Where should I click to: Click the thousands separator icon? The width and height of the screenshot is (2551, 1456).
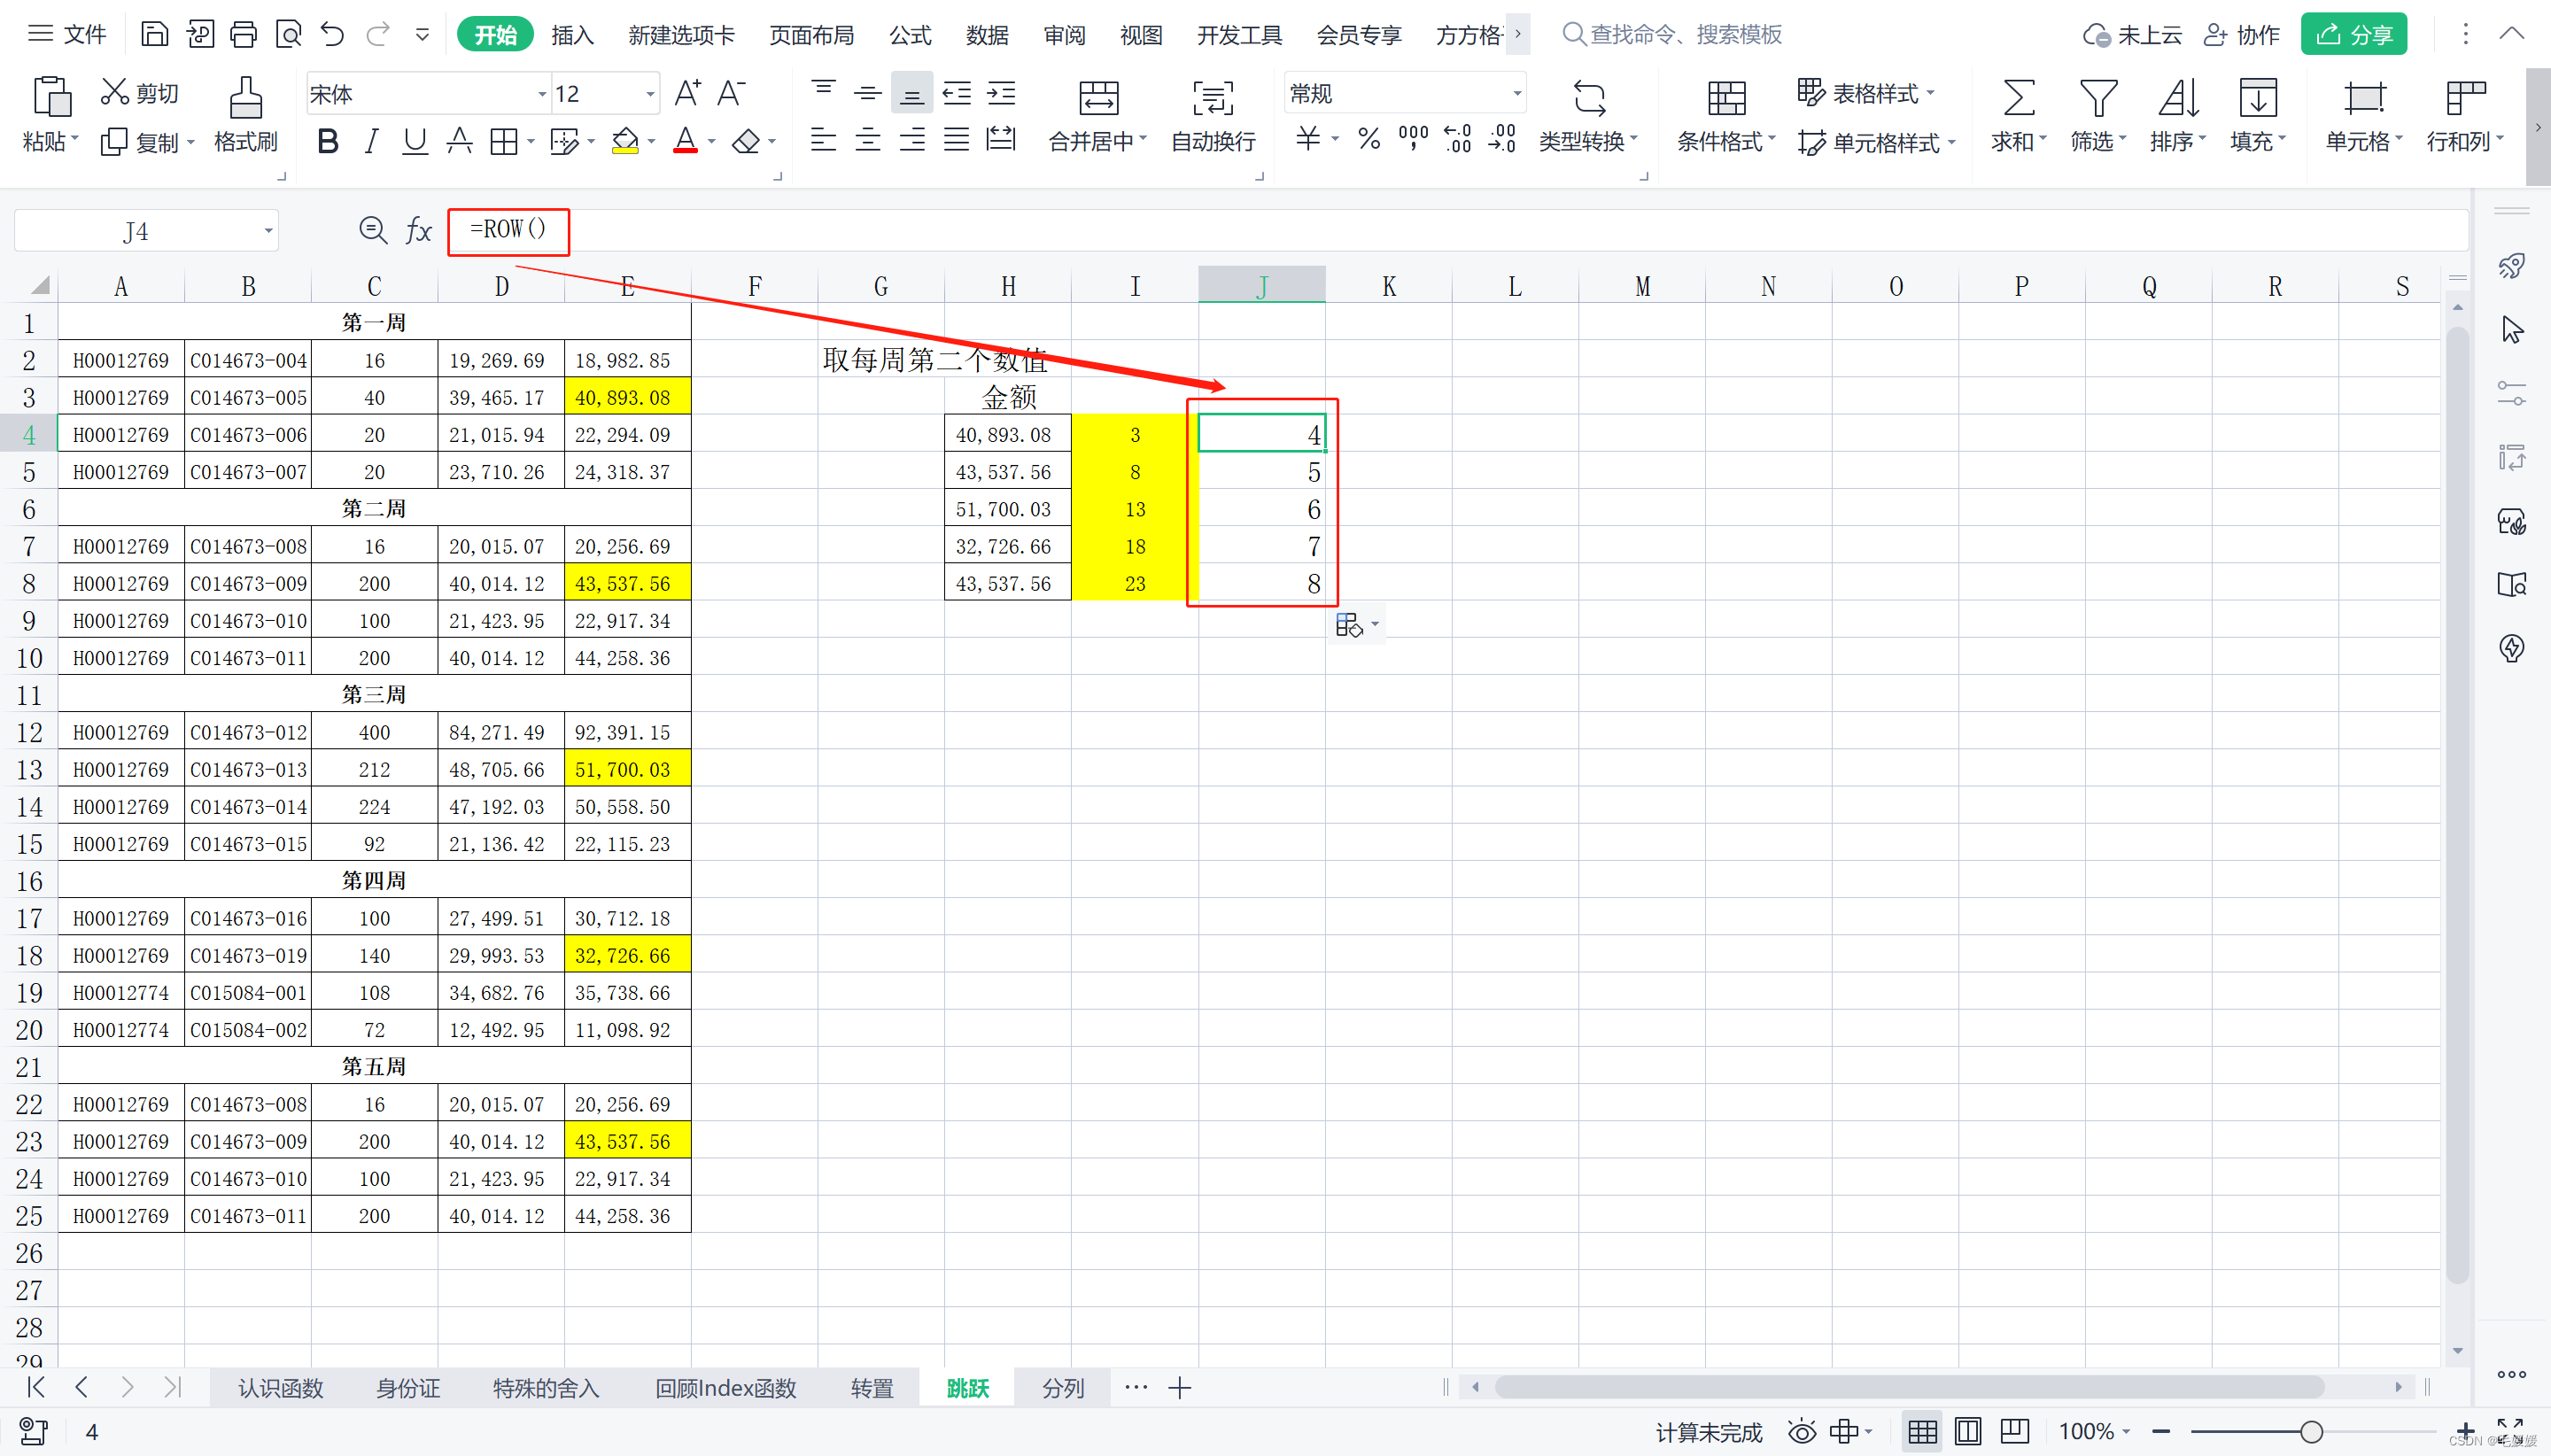pyautogui.click(x=1413, y=139)
